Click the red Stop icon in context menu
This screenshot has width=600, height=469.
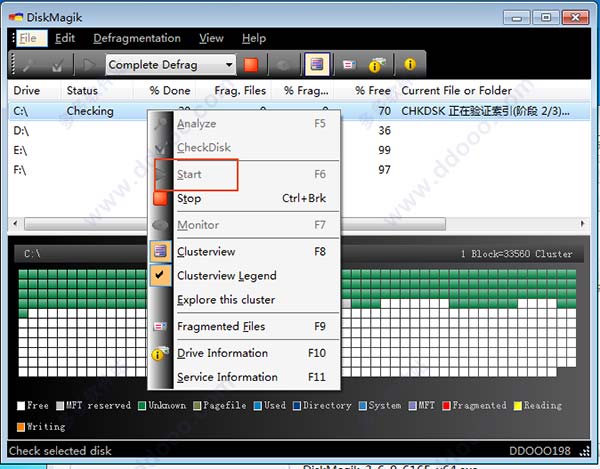160,199
